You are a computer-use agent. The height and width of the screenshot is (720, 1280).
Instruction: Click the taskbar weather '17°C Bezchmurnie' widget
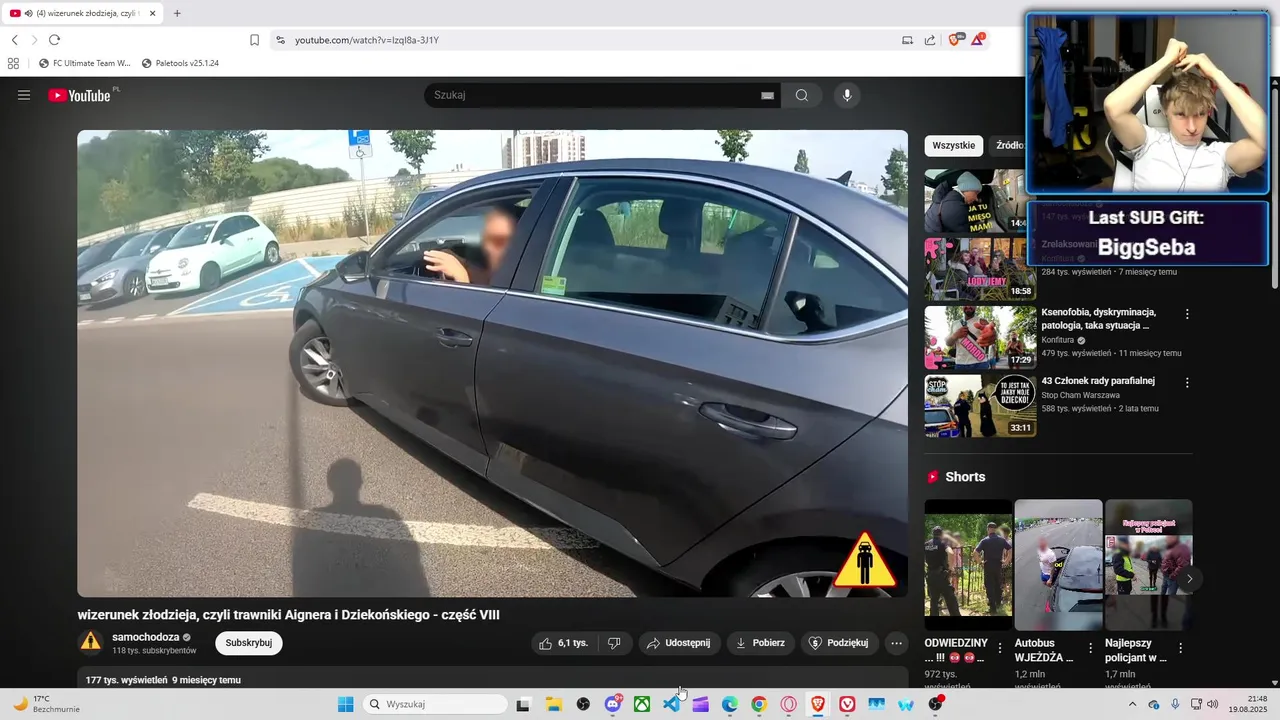coord(47,704)
